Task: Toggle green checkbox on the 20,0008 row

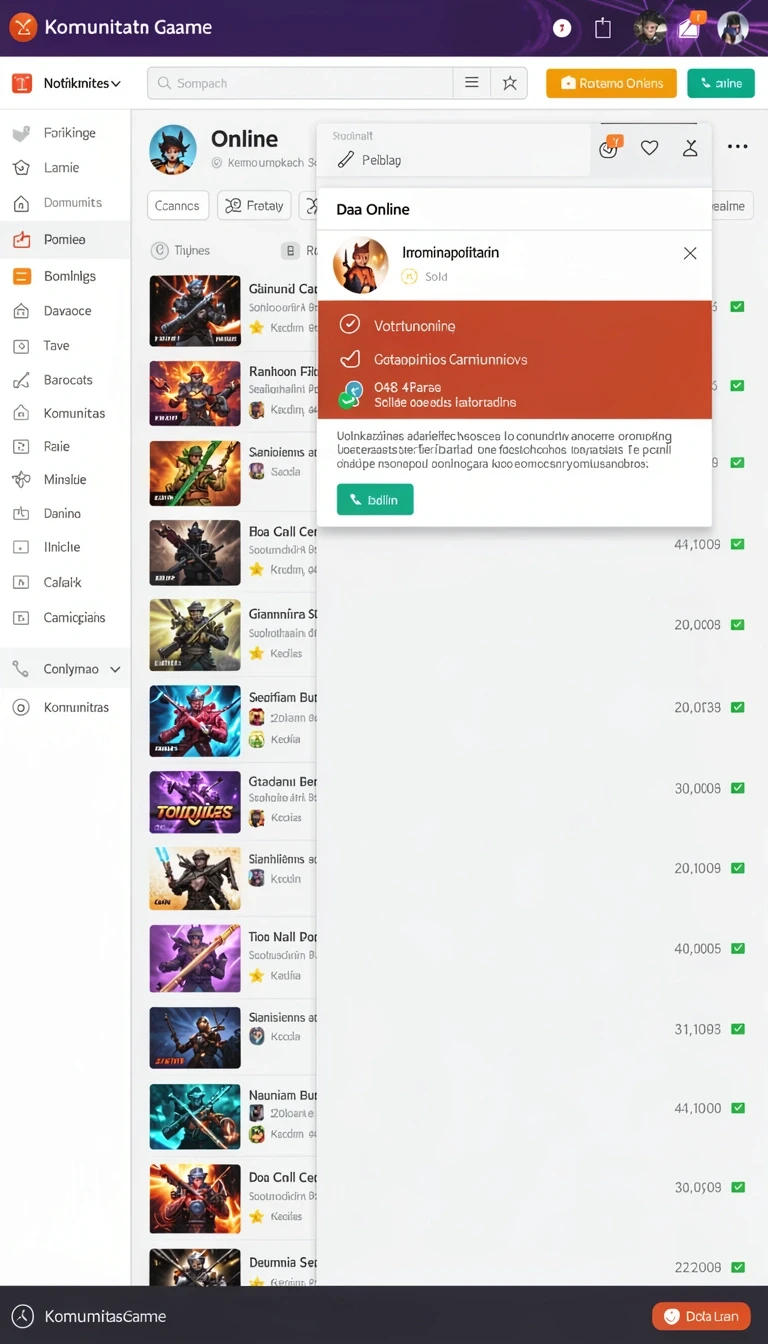Action: 738,625
